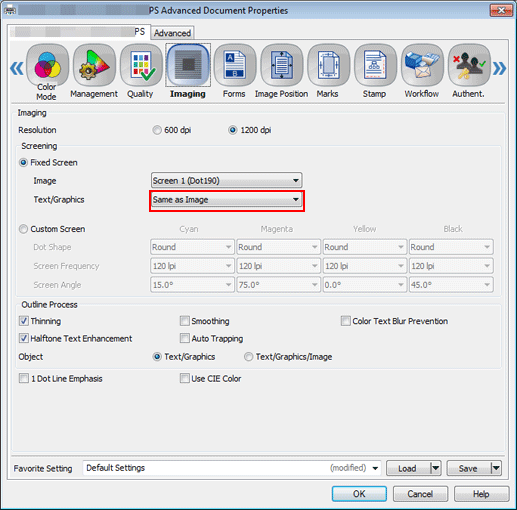Click the Load button

[x=408, y=468]
